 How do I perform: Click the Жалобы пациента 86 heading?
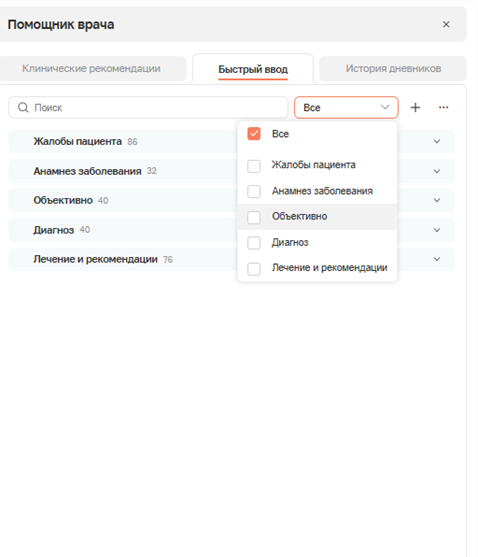tap(85, 141)
